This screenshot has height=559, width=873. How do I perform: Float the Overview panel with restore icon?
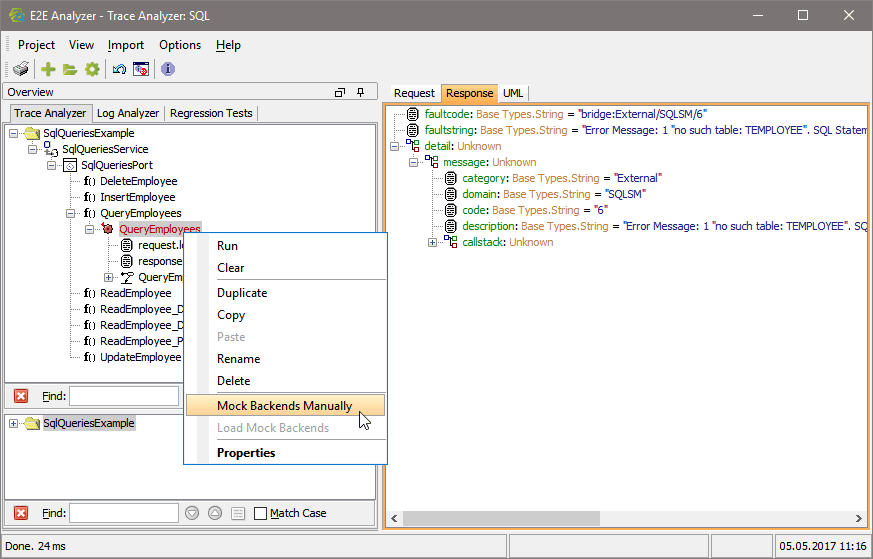[x=339, y=92]
